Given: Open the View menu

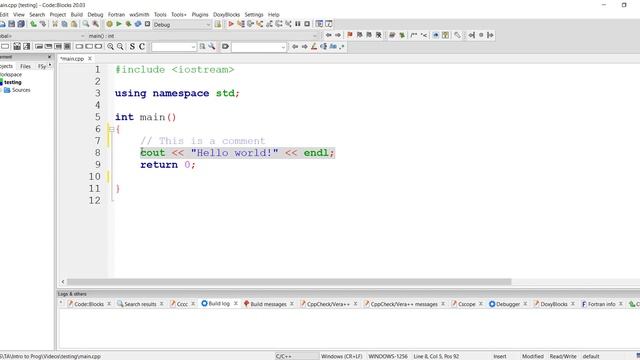Looking at the screenshot, I should tap(19, 15).
